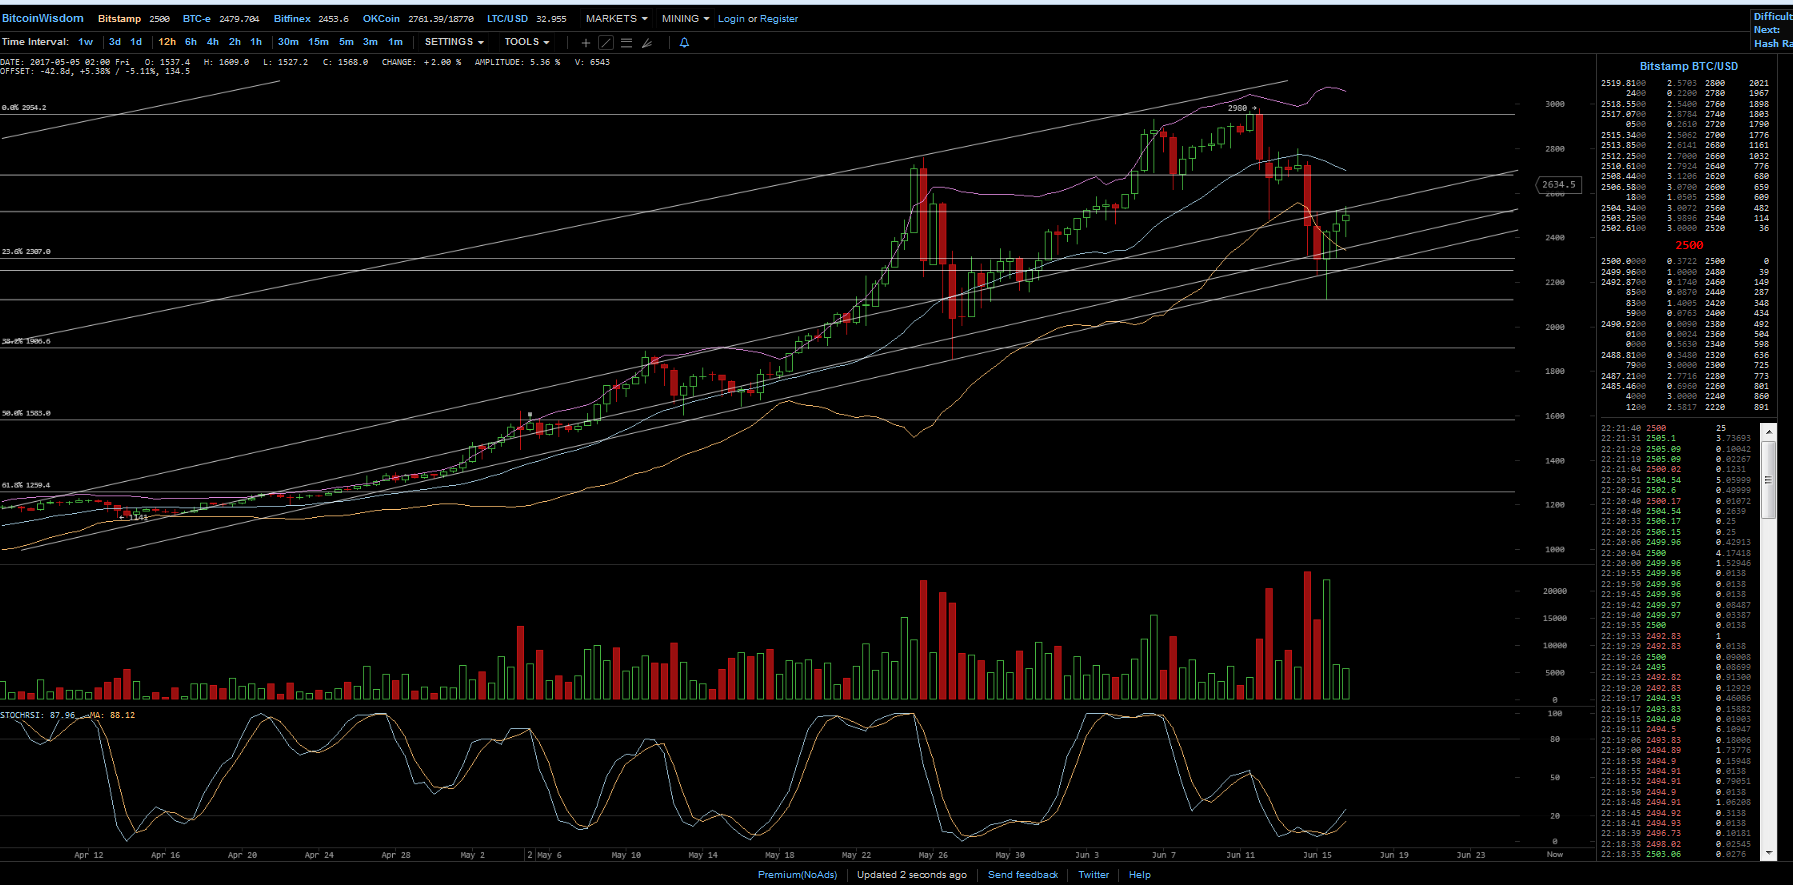The height and width of the screenshot is (885, 1793).
Task: Click the 2980 high price label
Action: [1238, 108]
